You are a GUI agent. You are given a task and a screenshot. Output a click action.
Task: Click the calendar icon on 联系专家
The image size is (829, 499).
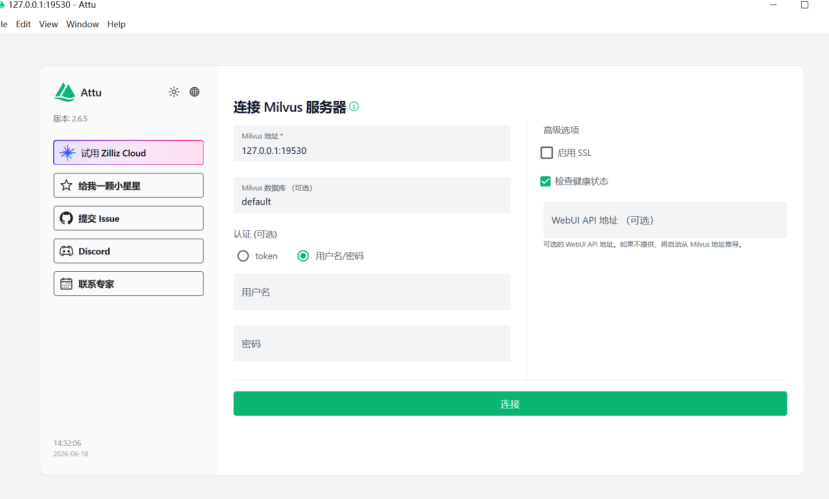(x=66, y=284)
